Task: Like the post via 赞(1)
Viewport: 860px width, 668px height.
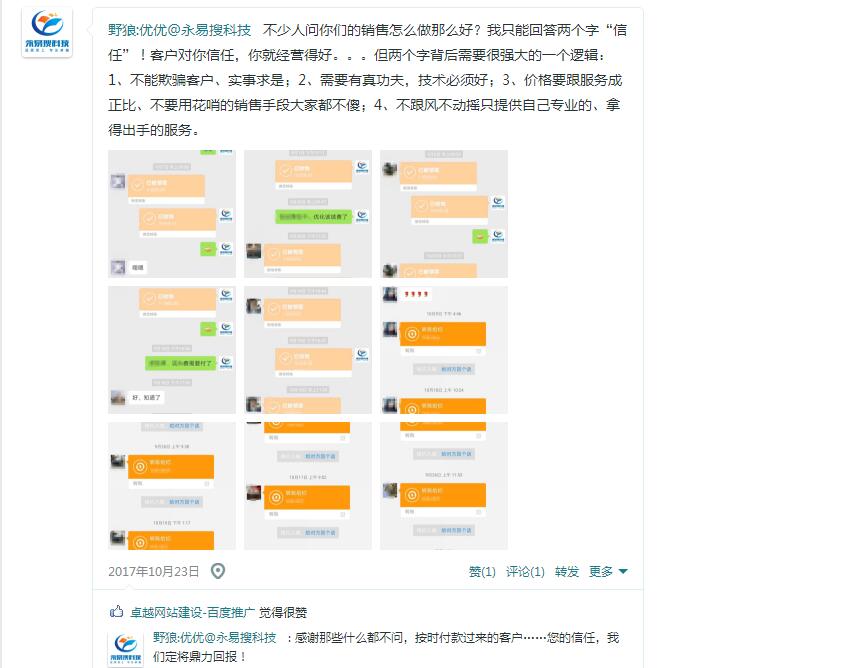Action: (x=482, y=571)
